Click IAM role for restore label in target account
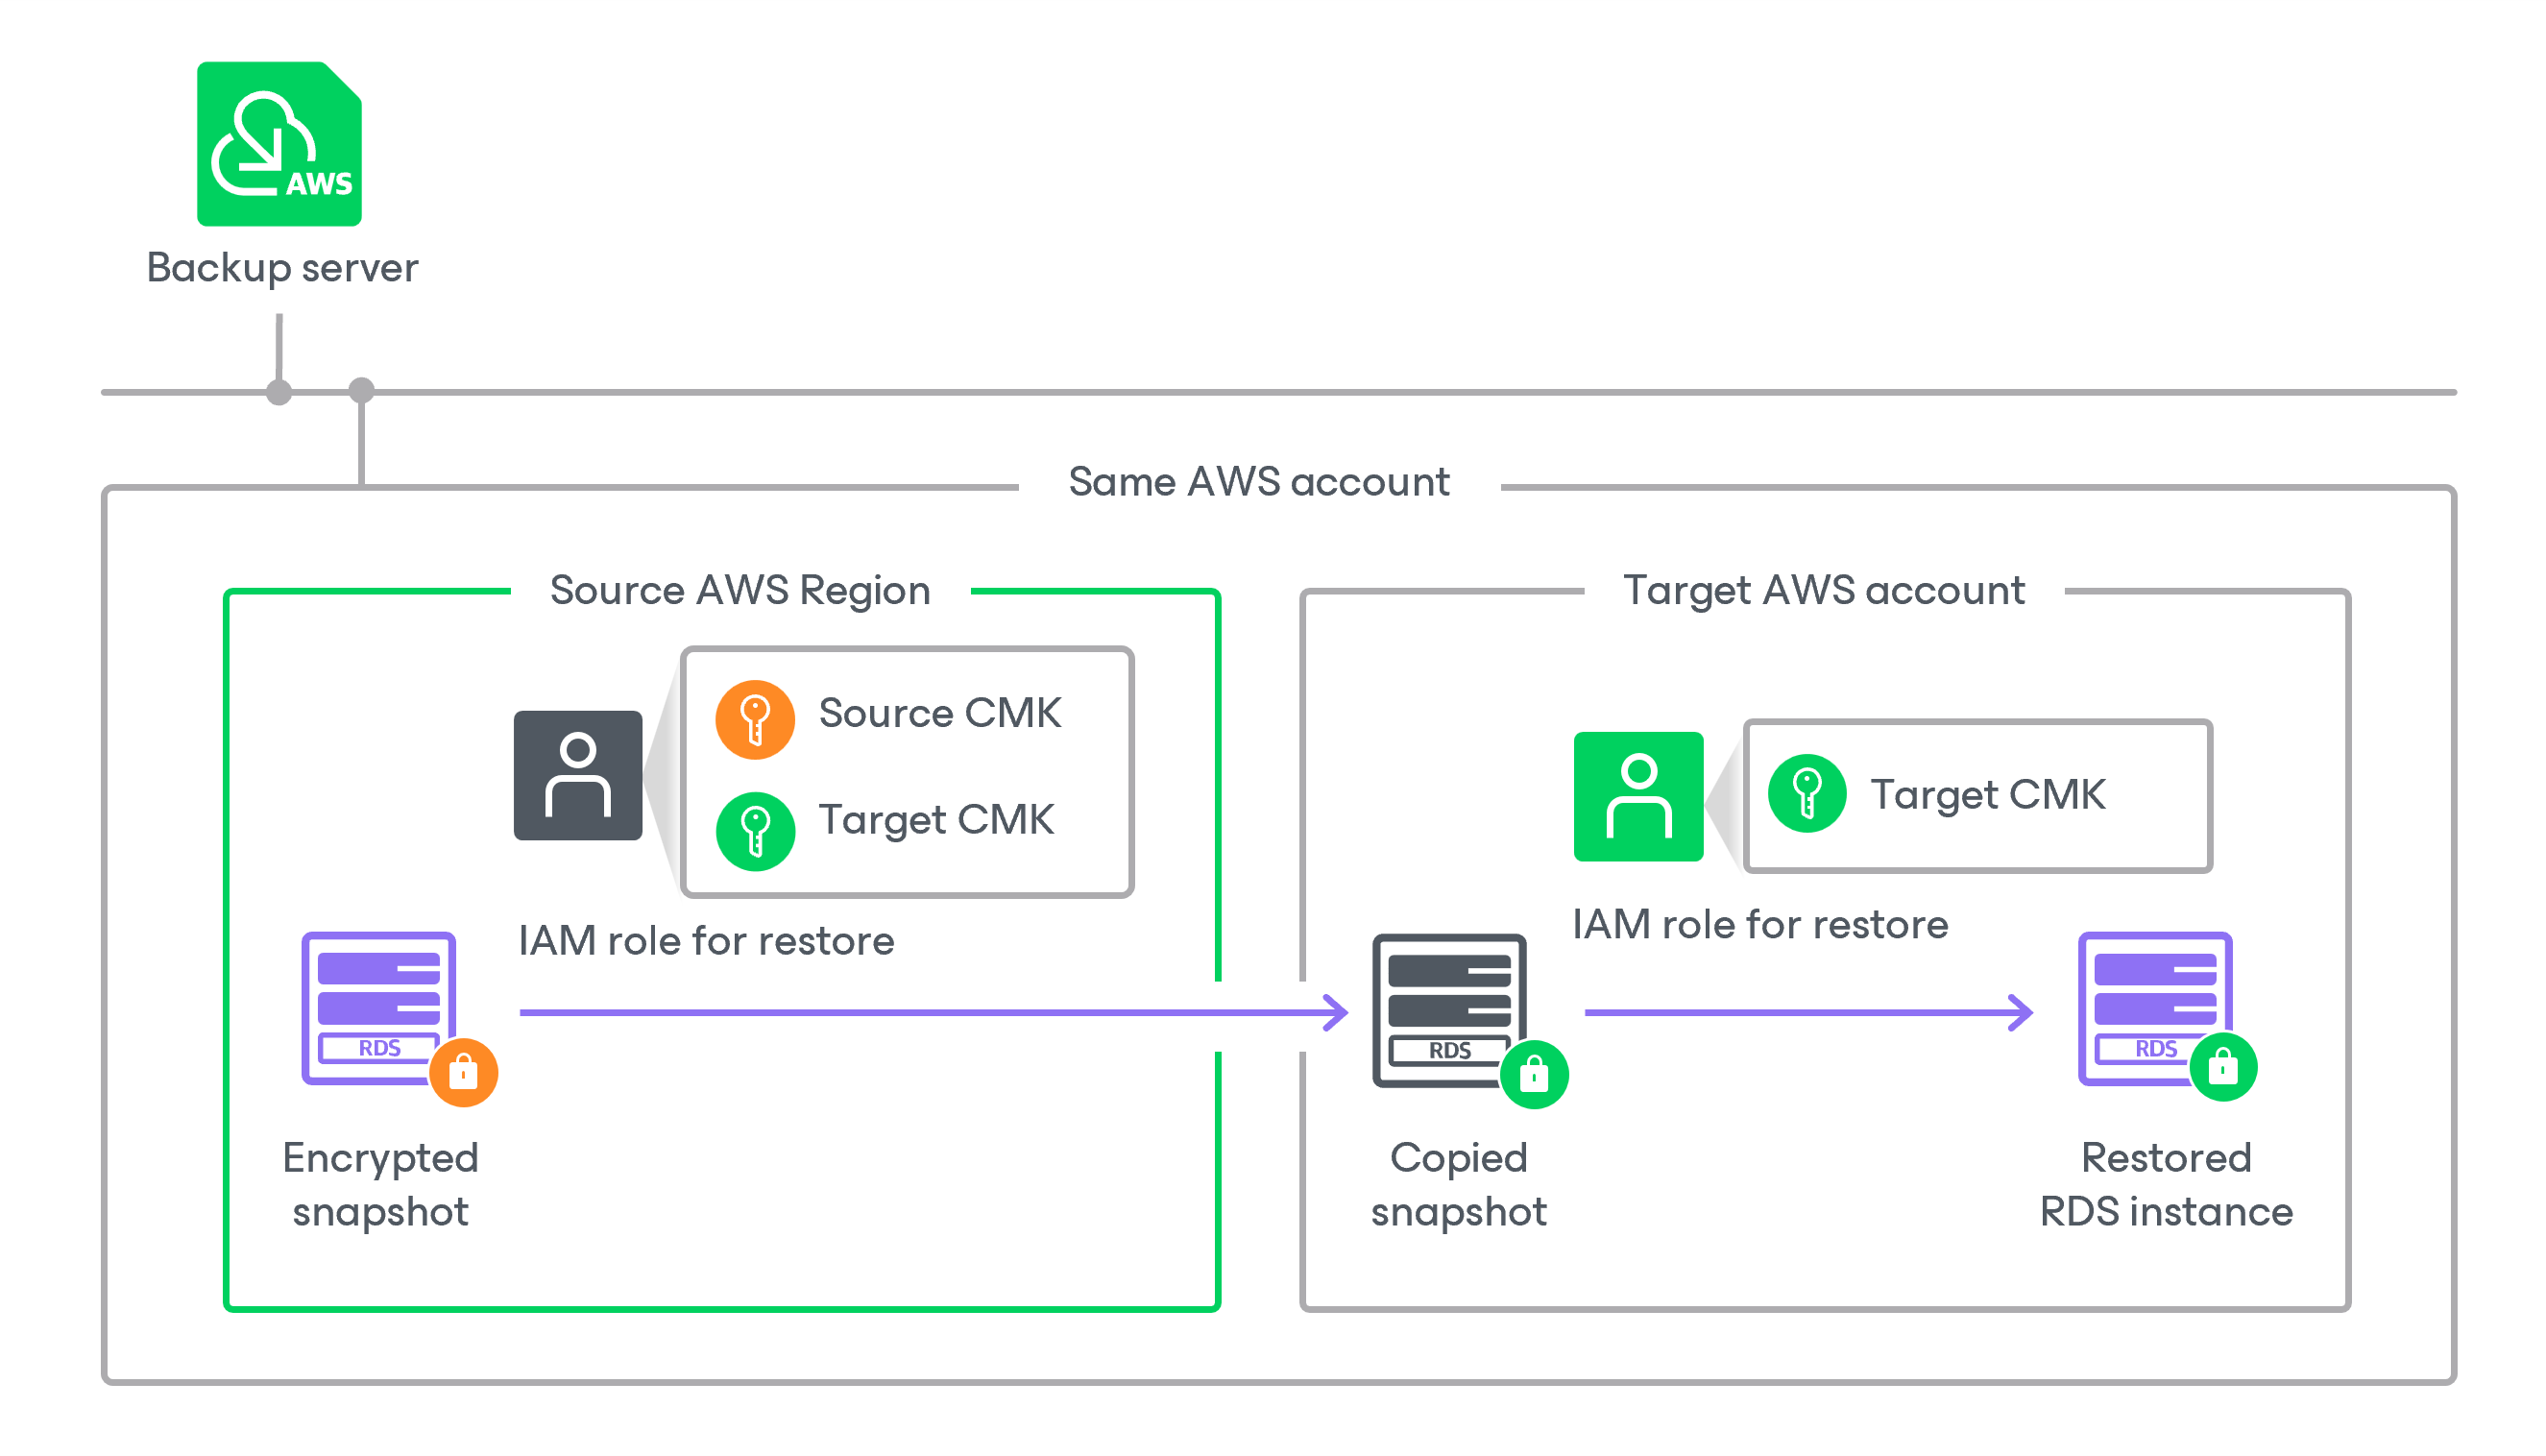The height and width of the screenshot is (1456, 2546). (x=1760, y=925)
